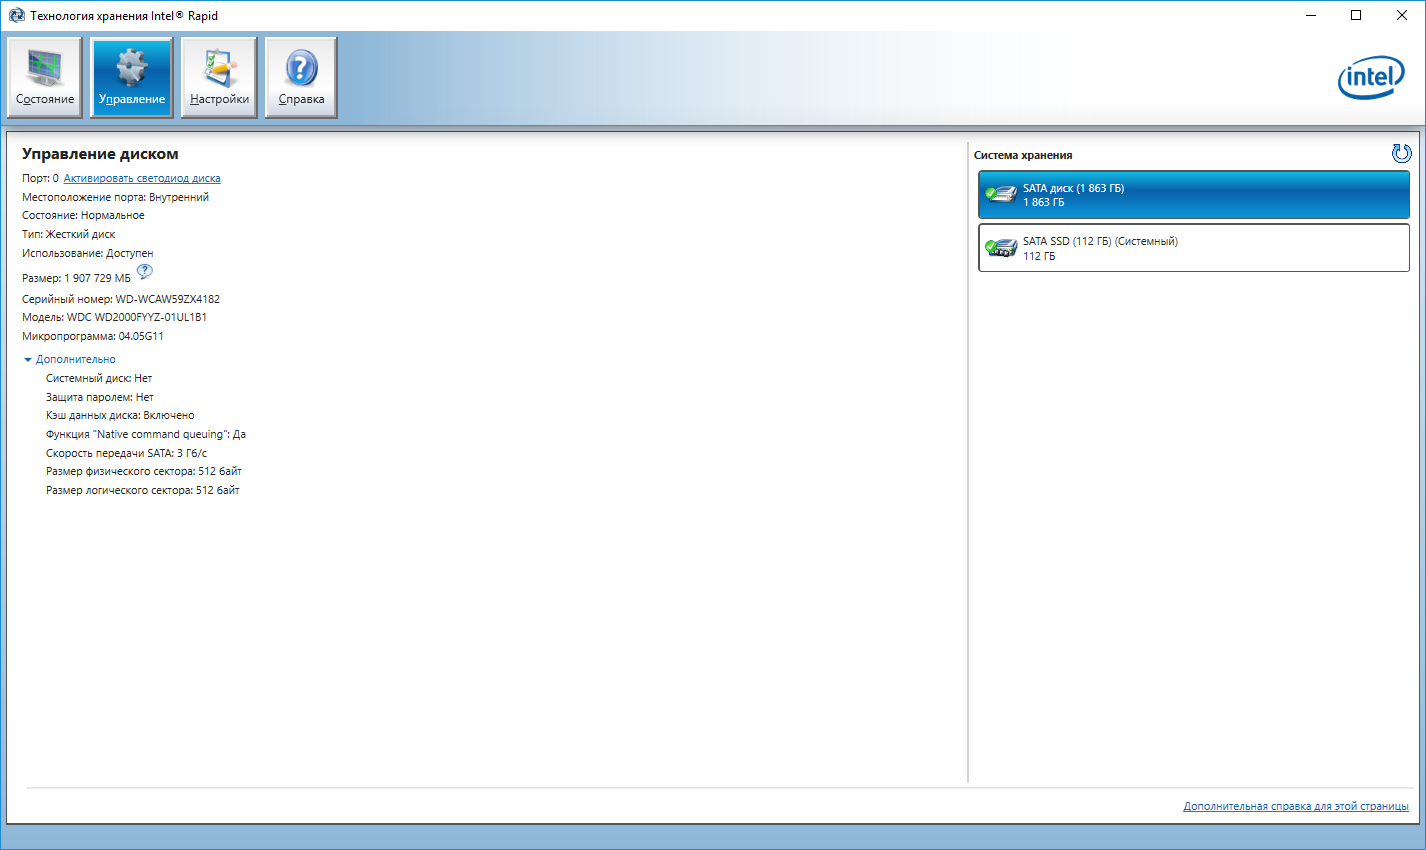Image resolution: width=1426 pixels, height=850 pixels.
Task: Refresh the storage system view
Action: [1401, 153]
